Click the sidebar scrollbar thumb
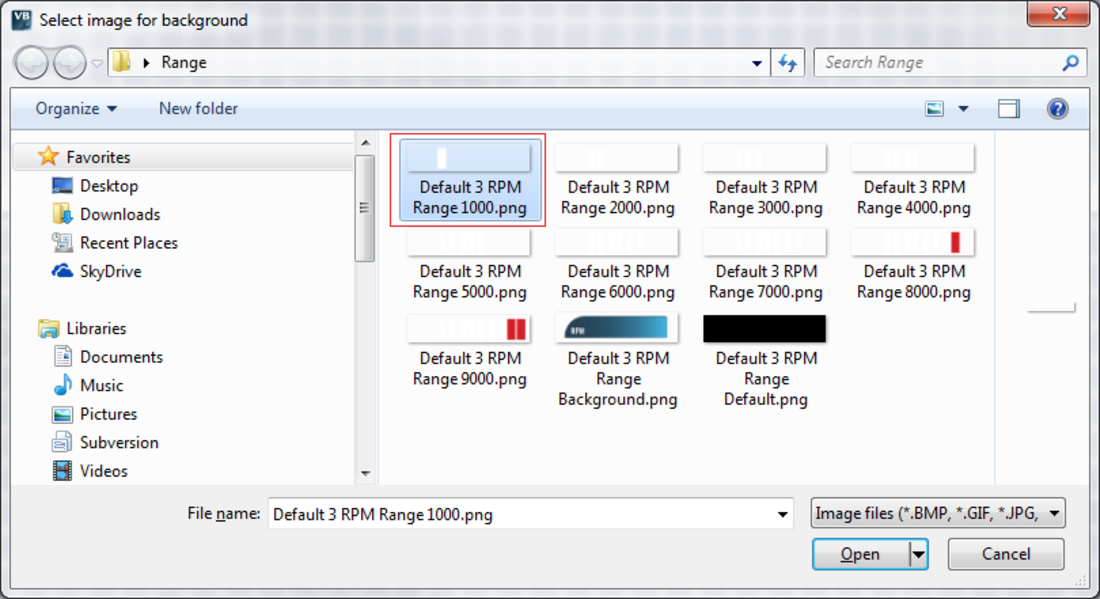The image size is (1100, 599). coord(365,208)
